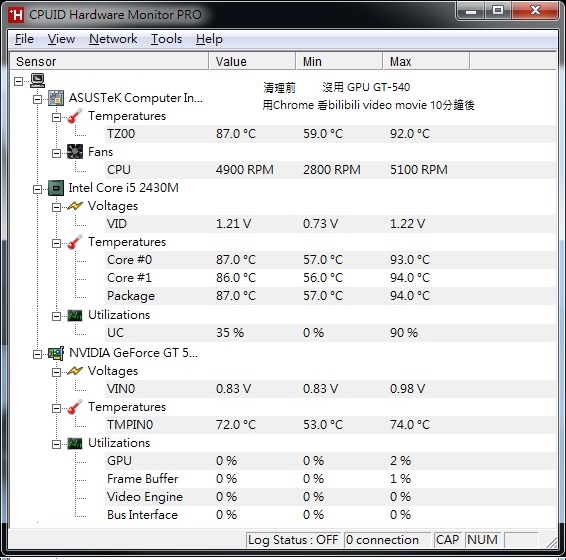Image resolution: width=566 pixels, height=560 pixels.
Task: Click the lightning Voltages icon under Intel Core i5
Action: (75, 206)
